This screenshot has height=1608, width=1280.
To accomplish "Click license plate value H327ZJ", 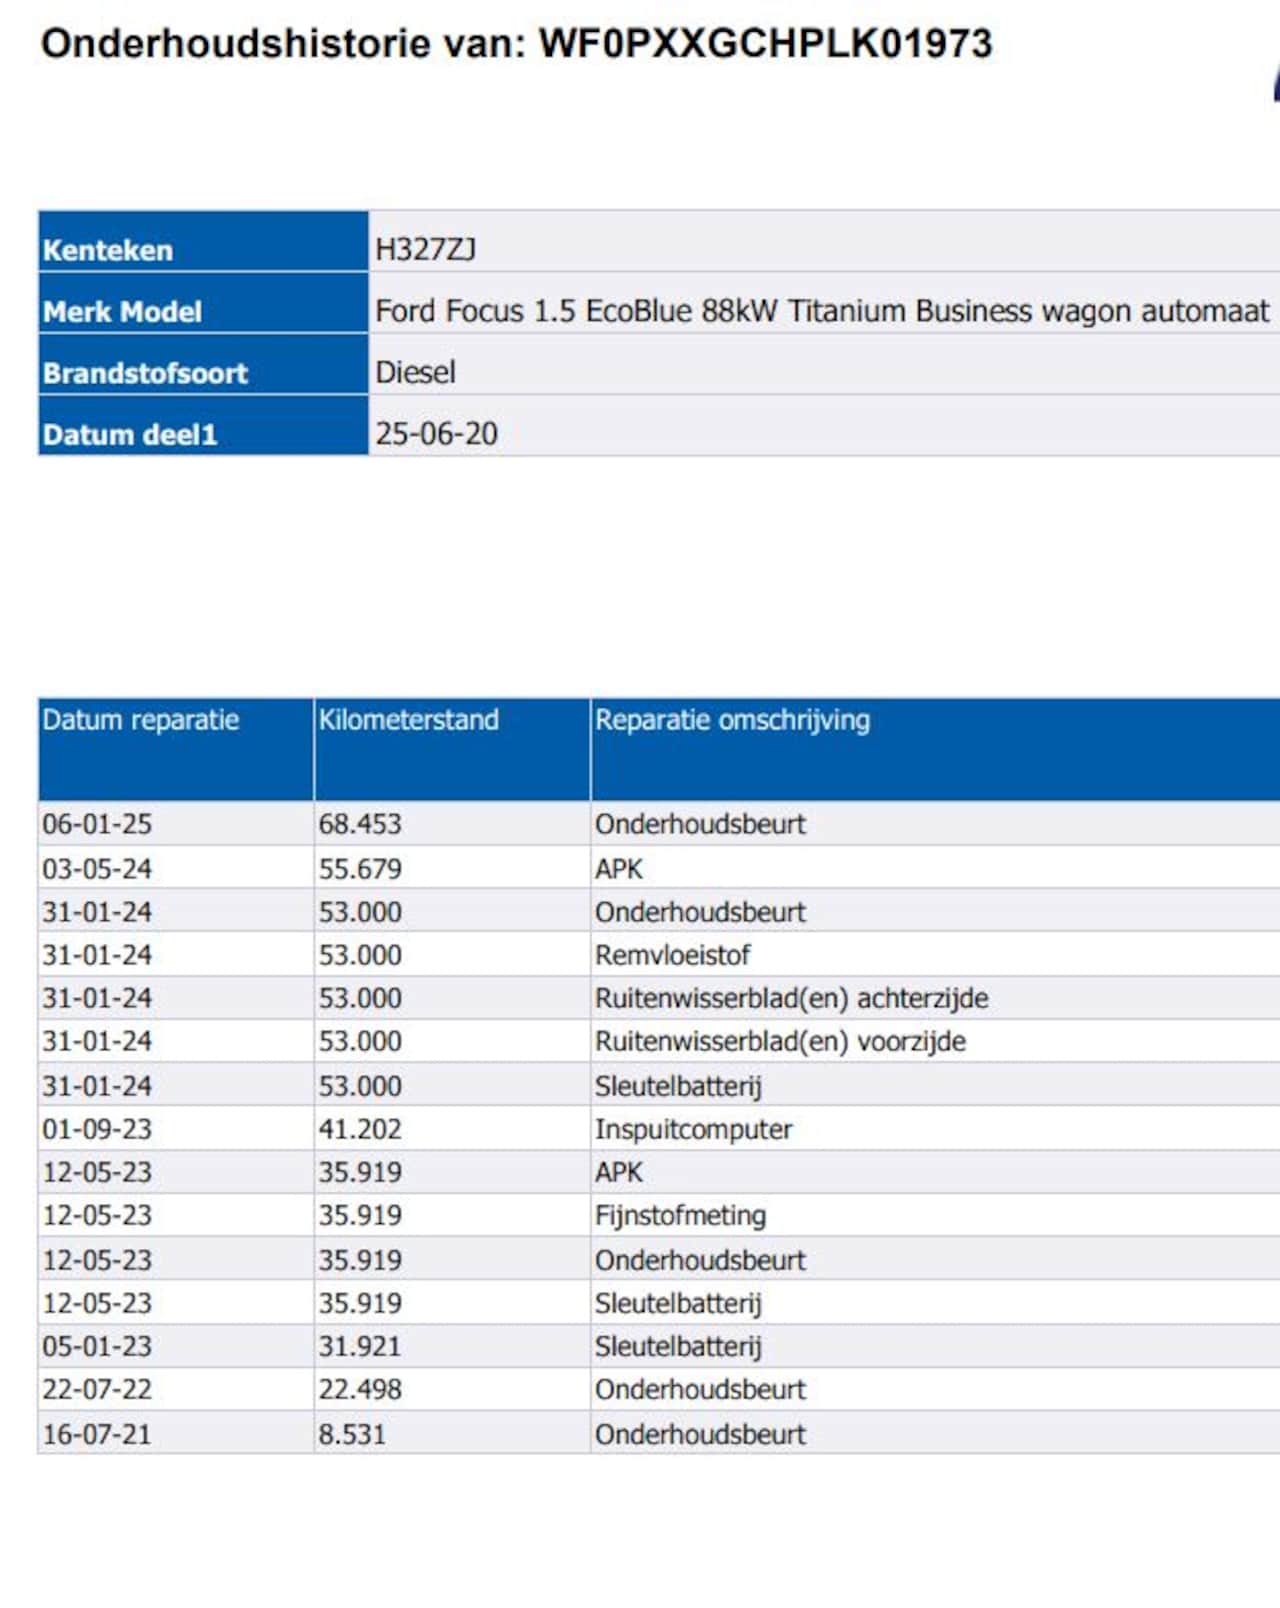I will tap(425, 249).
